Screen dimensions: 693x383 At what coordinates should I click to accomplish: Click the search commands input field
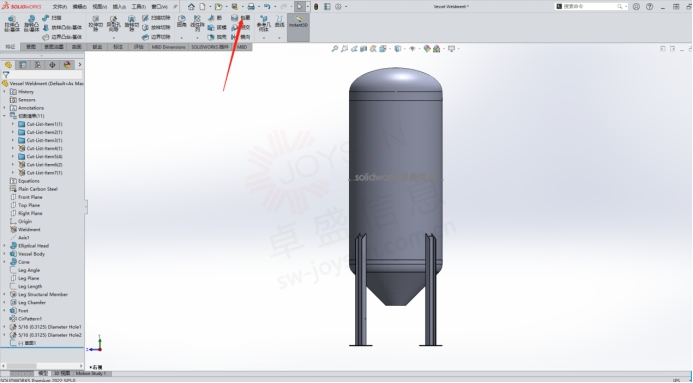click(x=591, y=7)
